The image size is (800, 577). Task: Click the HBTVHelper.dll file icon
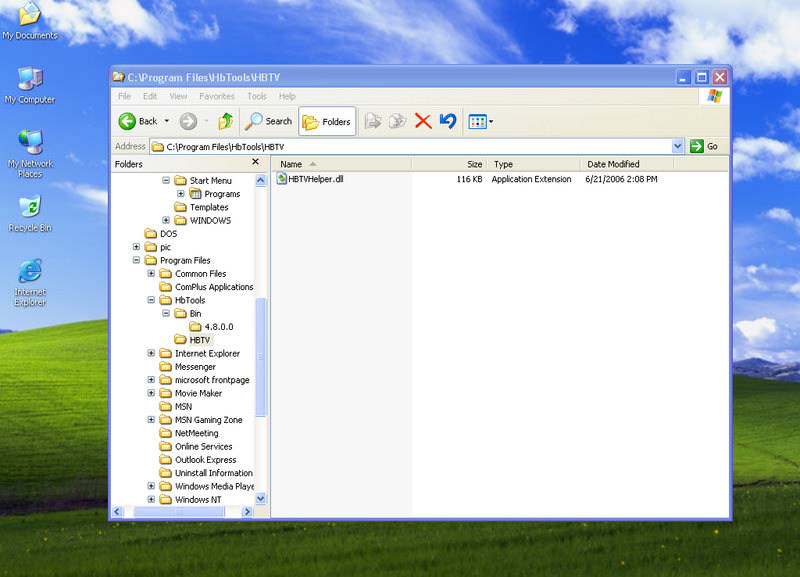pyautogui.click(x=281, y=179)
